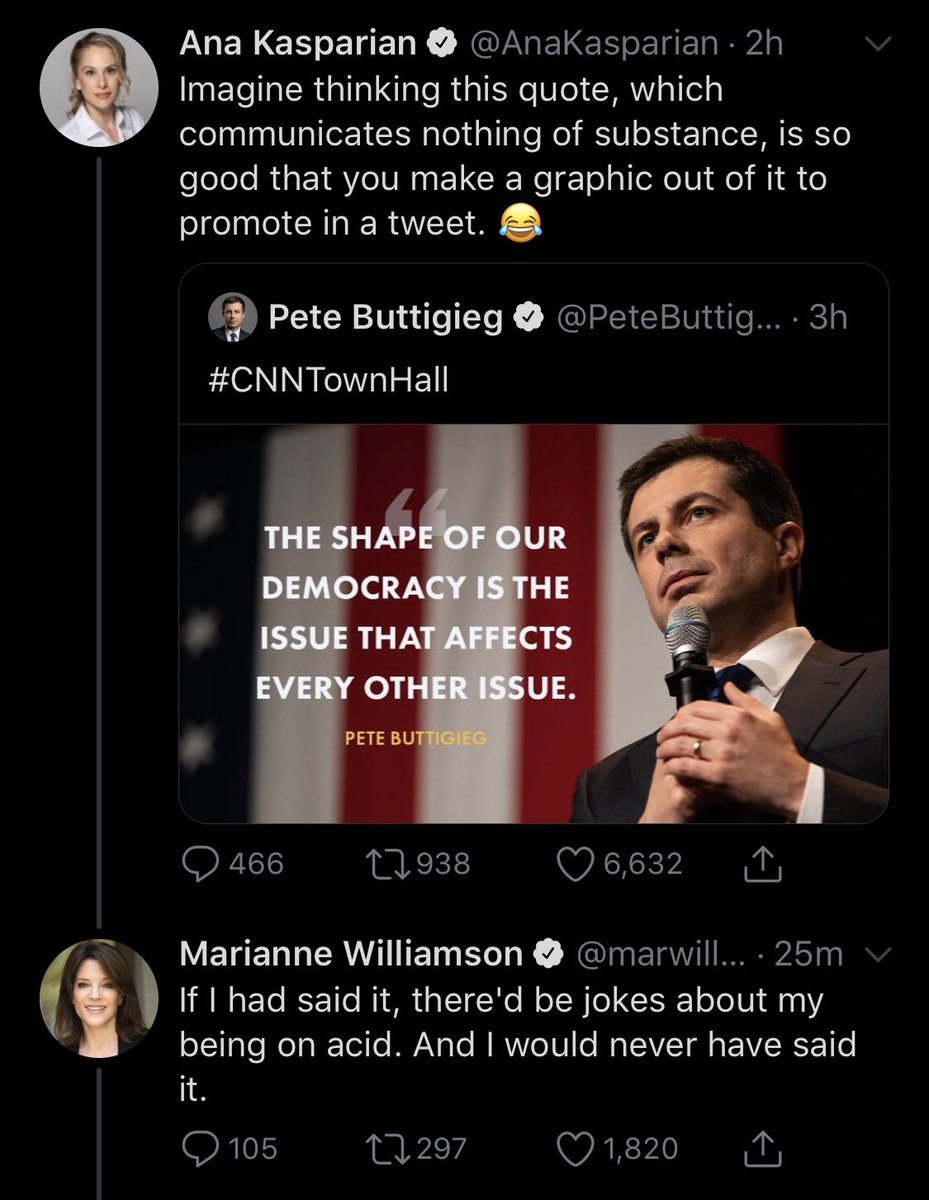Screen dimensions: 929x1200
Task: Open Marianne Williamson's display name
Action: (350, 955)
